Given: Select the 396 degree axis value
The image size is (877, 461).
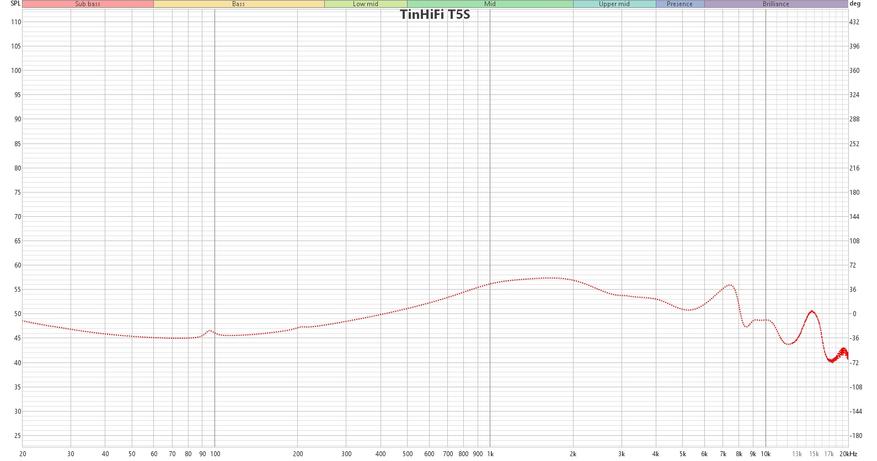Looking at the screenshot, I should (x=855, y=46).
